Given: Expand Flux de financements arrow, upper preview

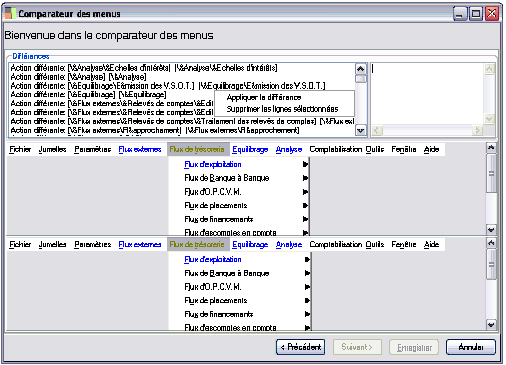Looking at the screenshot, I should point(305,219).
